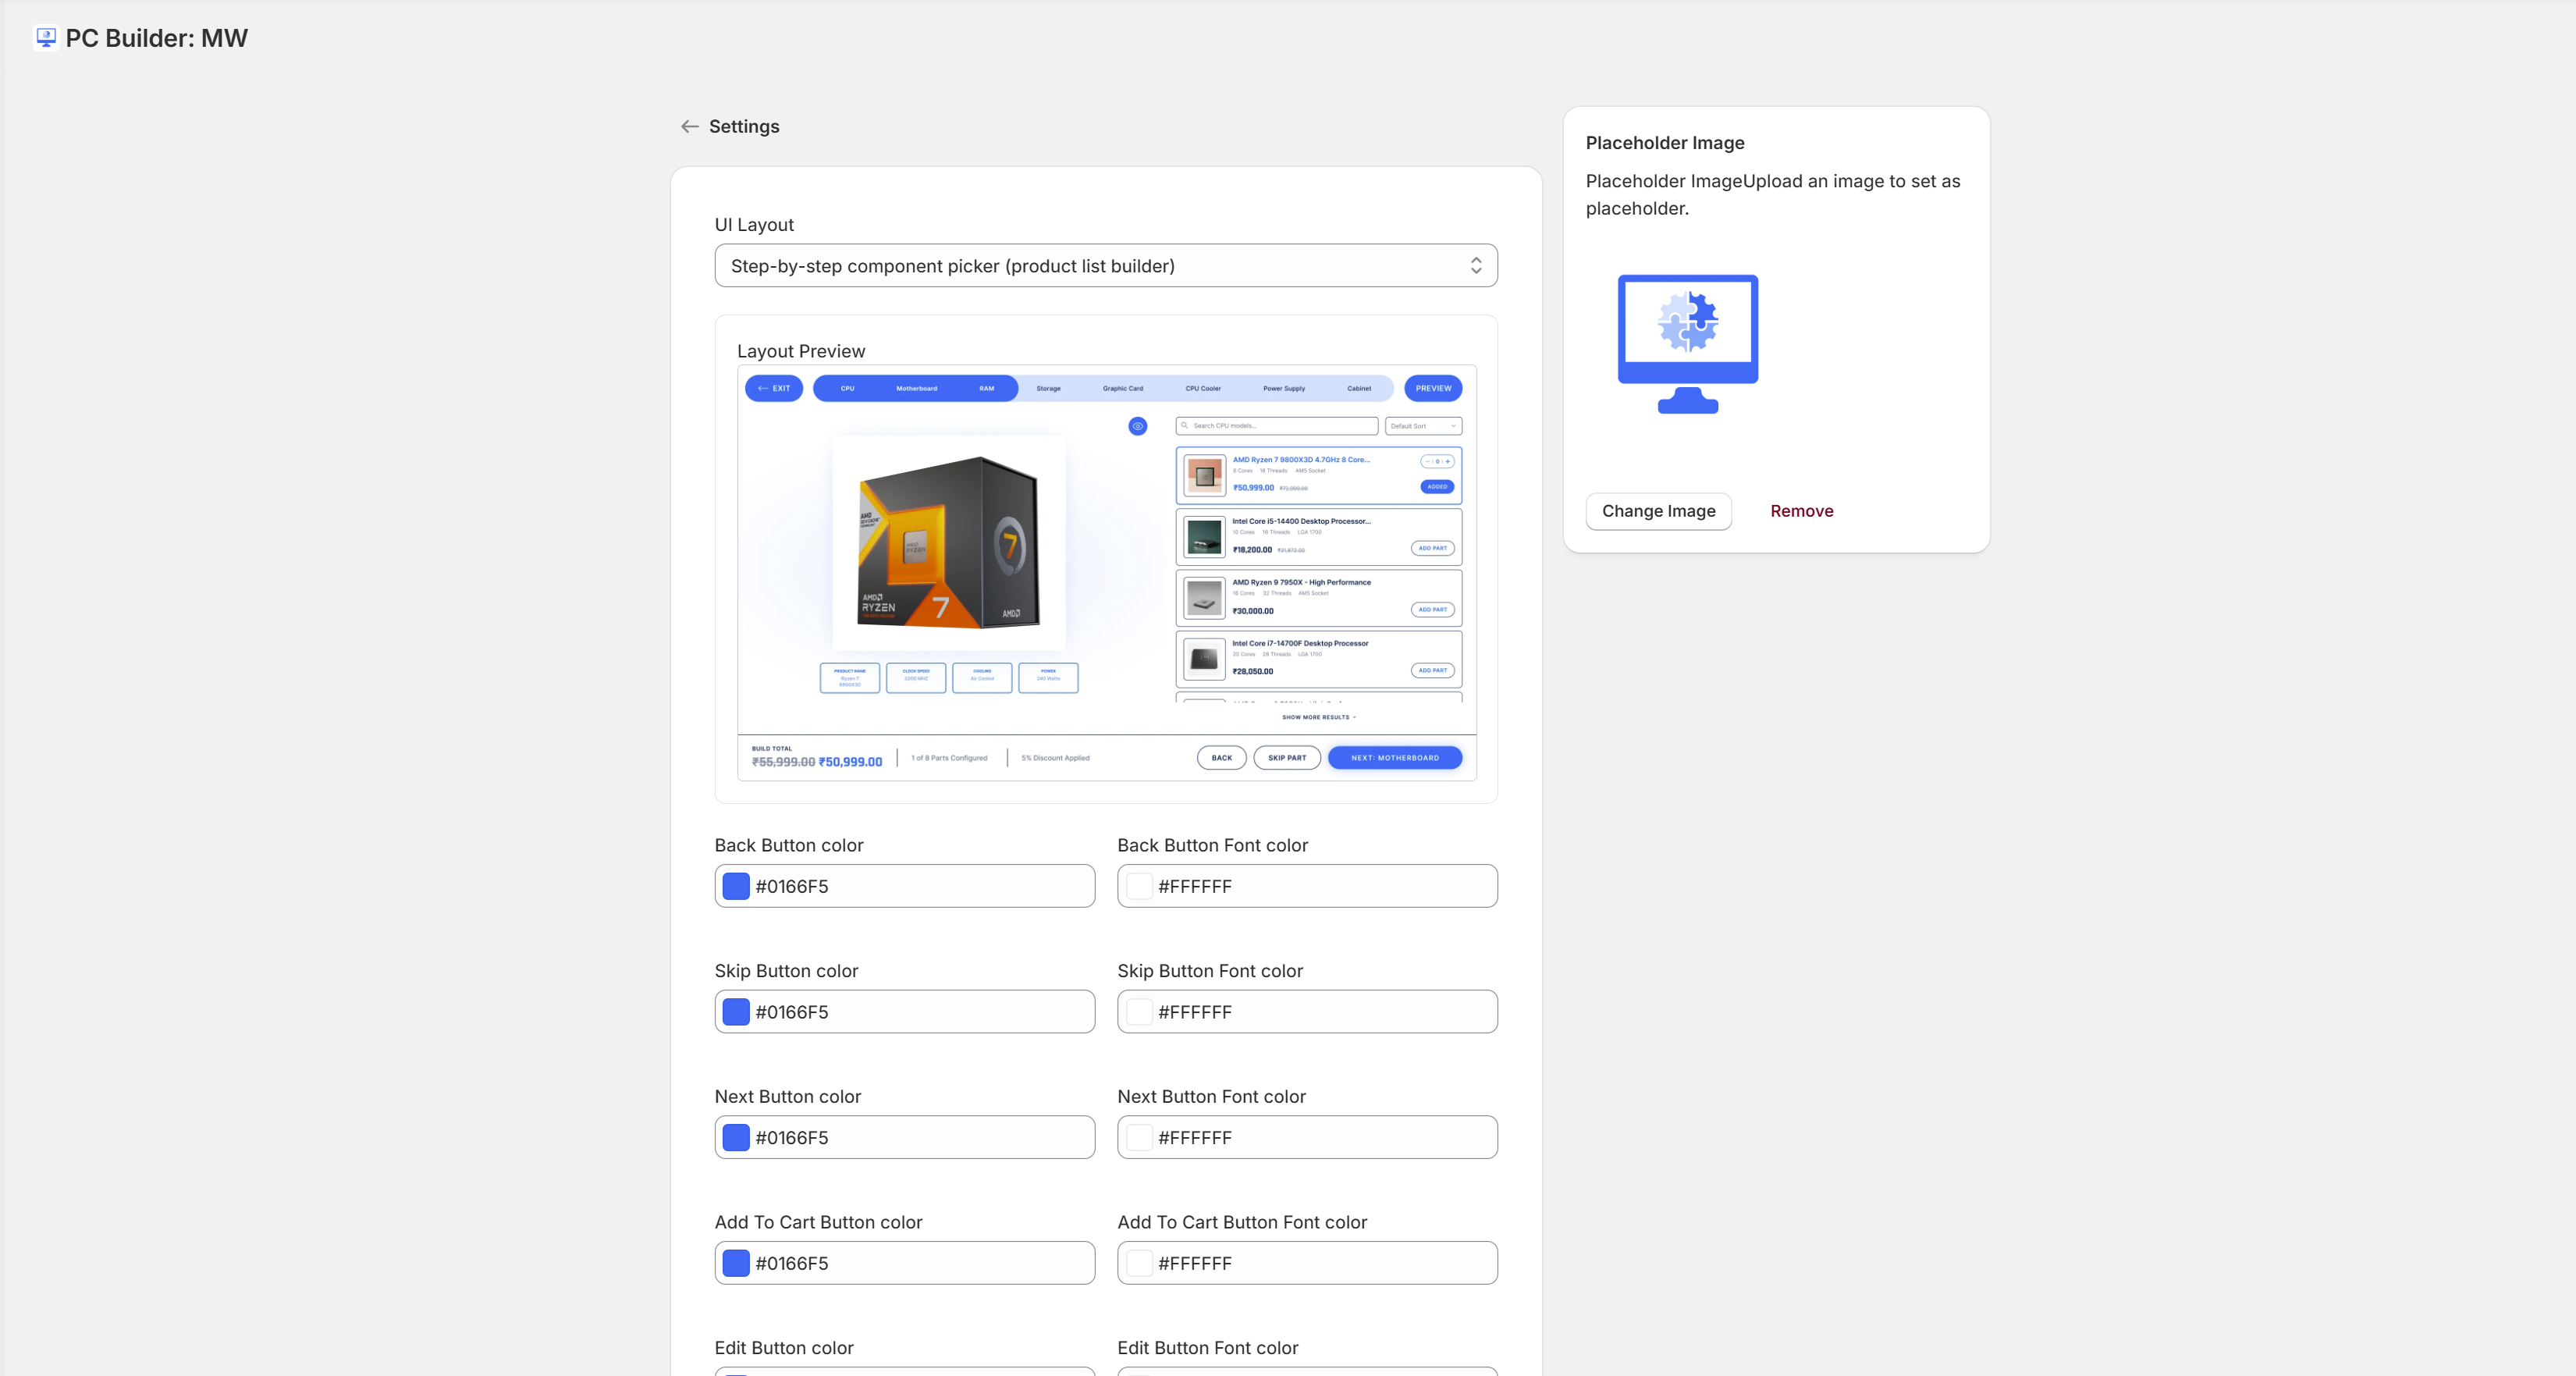Open the Default Sort dropdown in the preview
This screenshot has height=1376, width=2576.
[x=1422, y=426]
